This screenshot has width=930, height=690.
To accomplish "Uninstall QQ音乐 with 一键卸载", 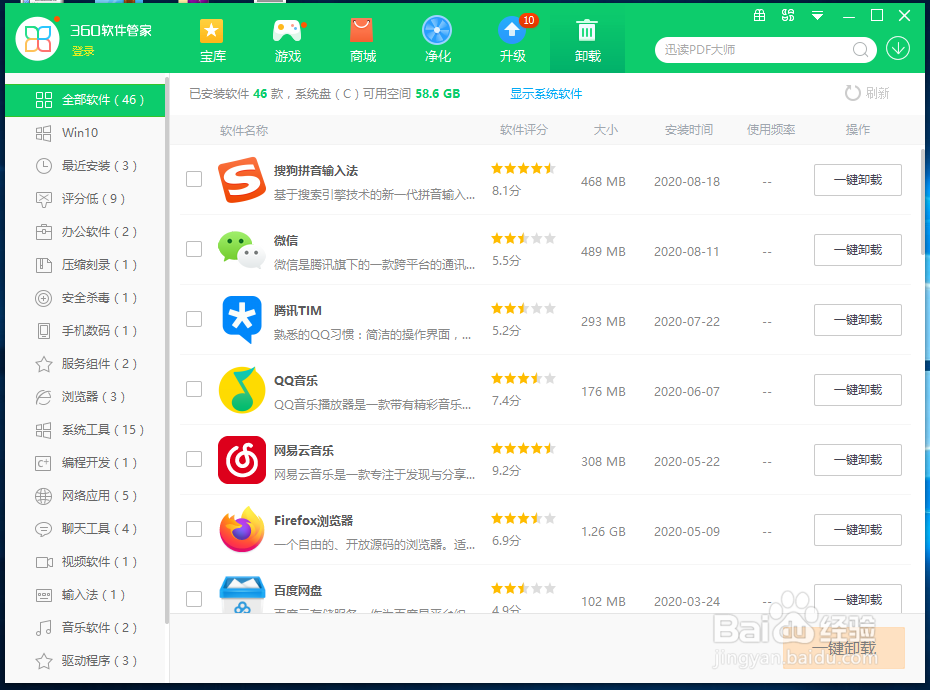I will [x=858, y=390].
